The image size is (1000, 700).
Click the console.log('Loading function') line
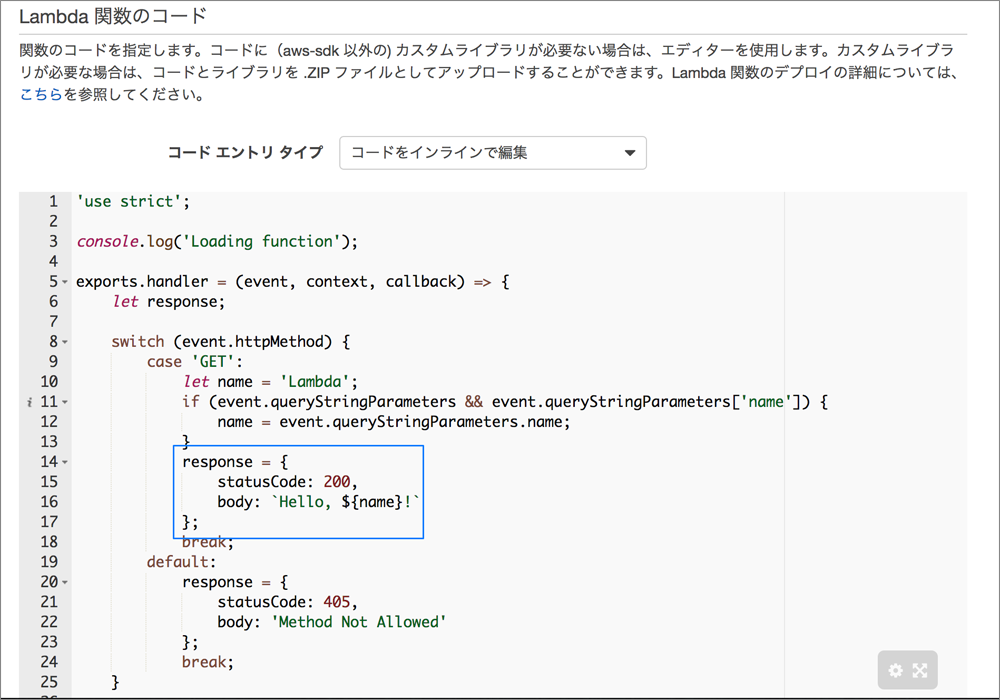[217, 242]
